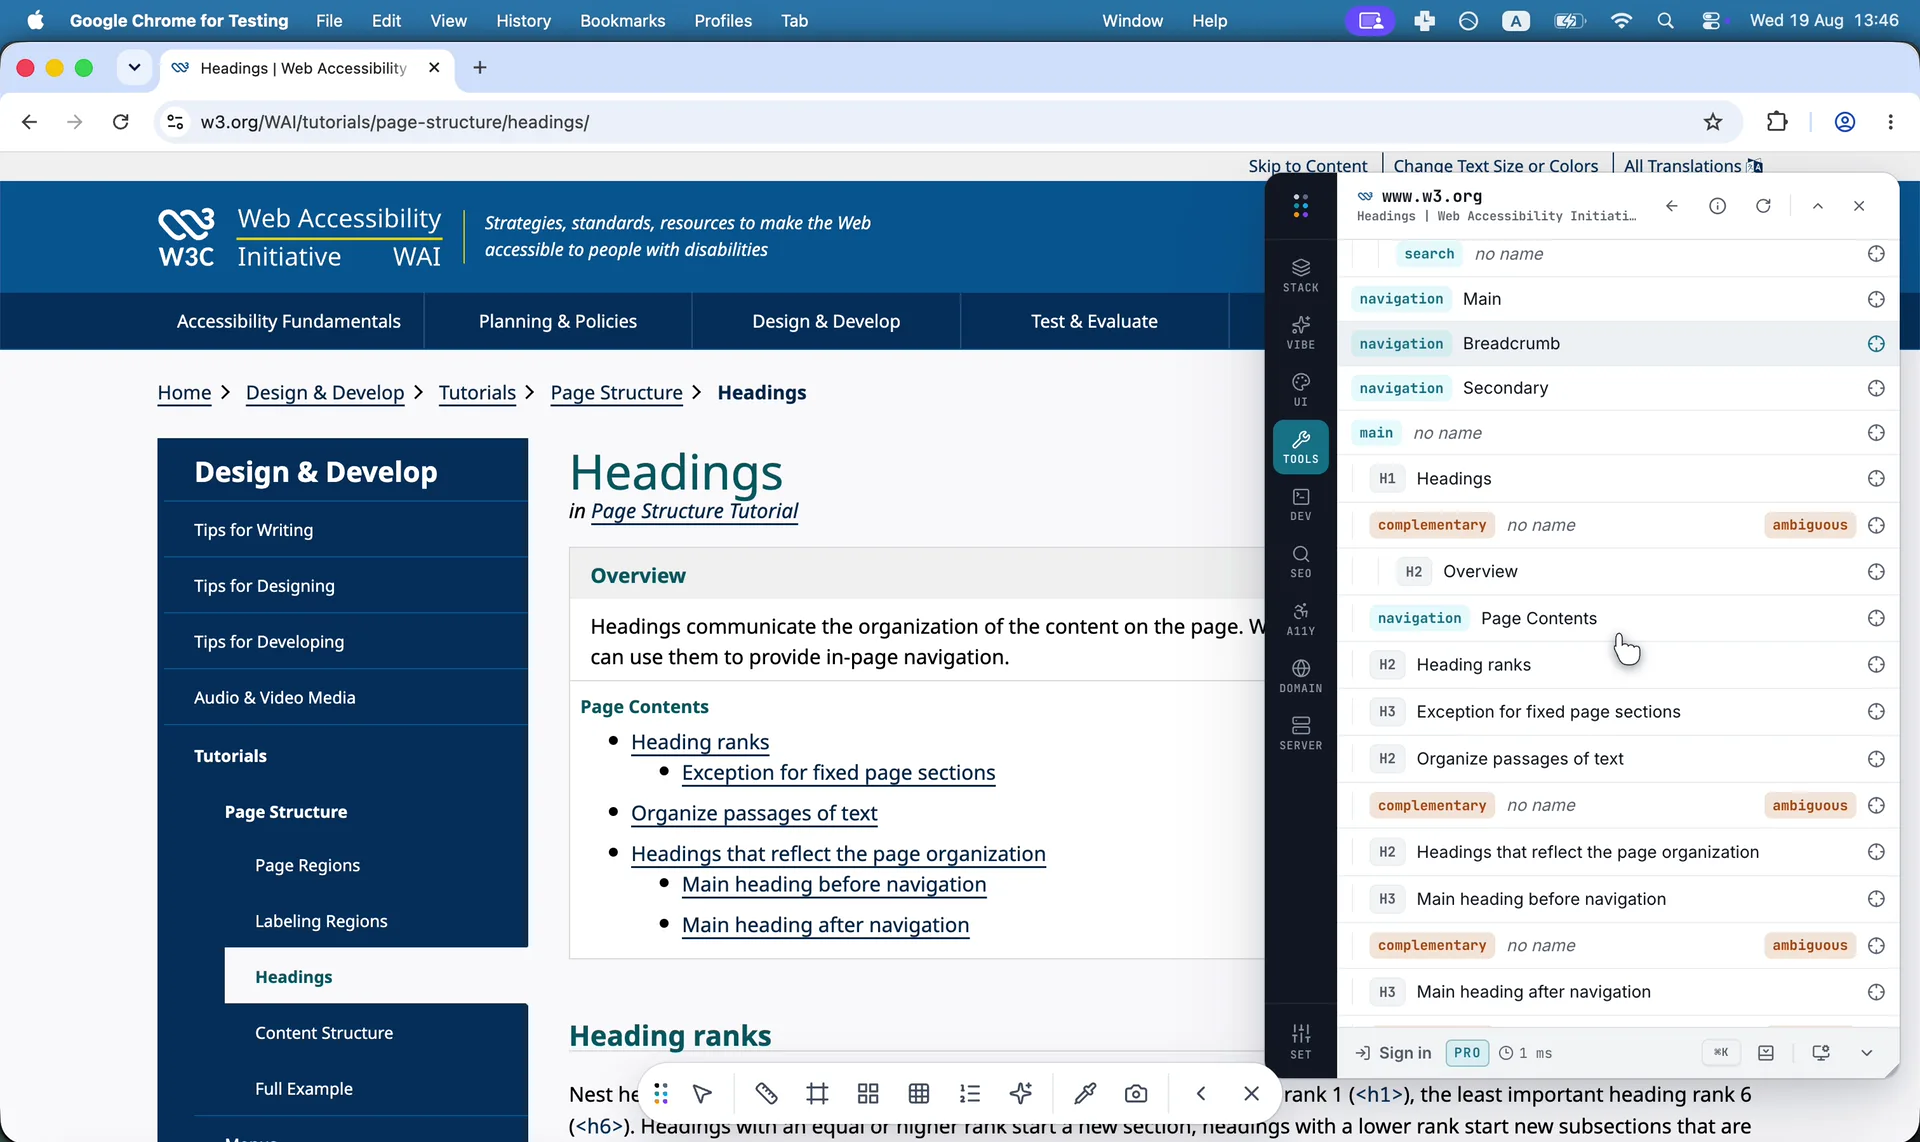The height and width of the screenshot is (1142, 1920).
Task: Click the table grid icon in floating toolbar
Action: (919, 1093)
